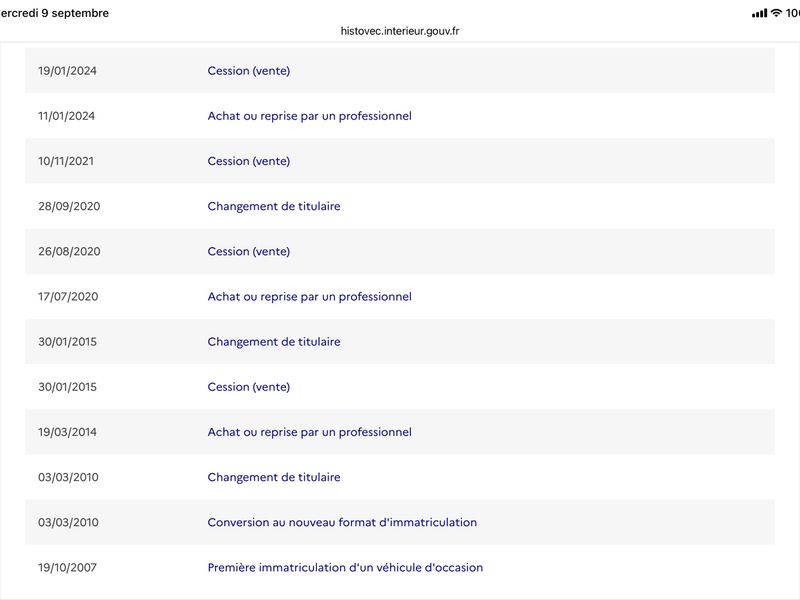Click the Changement de titulaire entry dated 03/03/2010
The height and width of the screenshot is (600, 800).
coord(273,477)
